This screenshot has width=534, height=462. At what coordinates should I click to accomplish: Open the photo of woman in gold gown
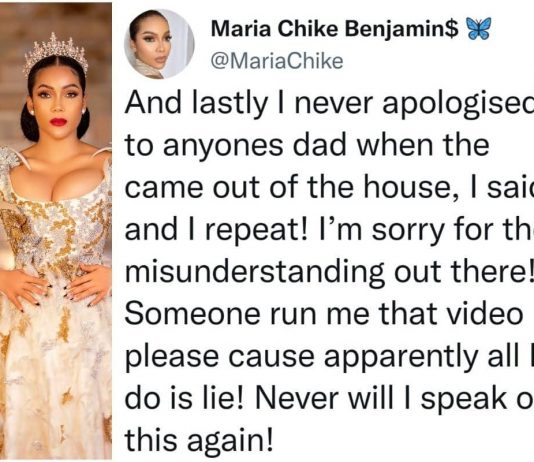click(x=56, y=231)
